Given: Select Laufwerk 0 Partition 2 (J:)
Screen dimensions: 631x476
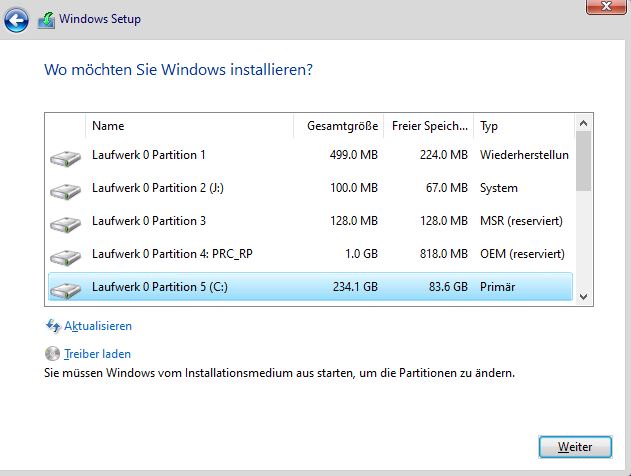Looking at the screenshot, I should (x=310, y=188).
